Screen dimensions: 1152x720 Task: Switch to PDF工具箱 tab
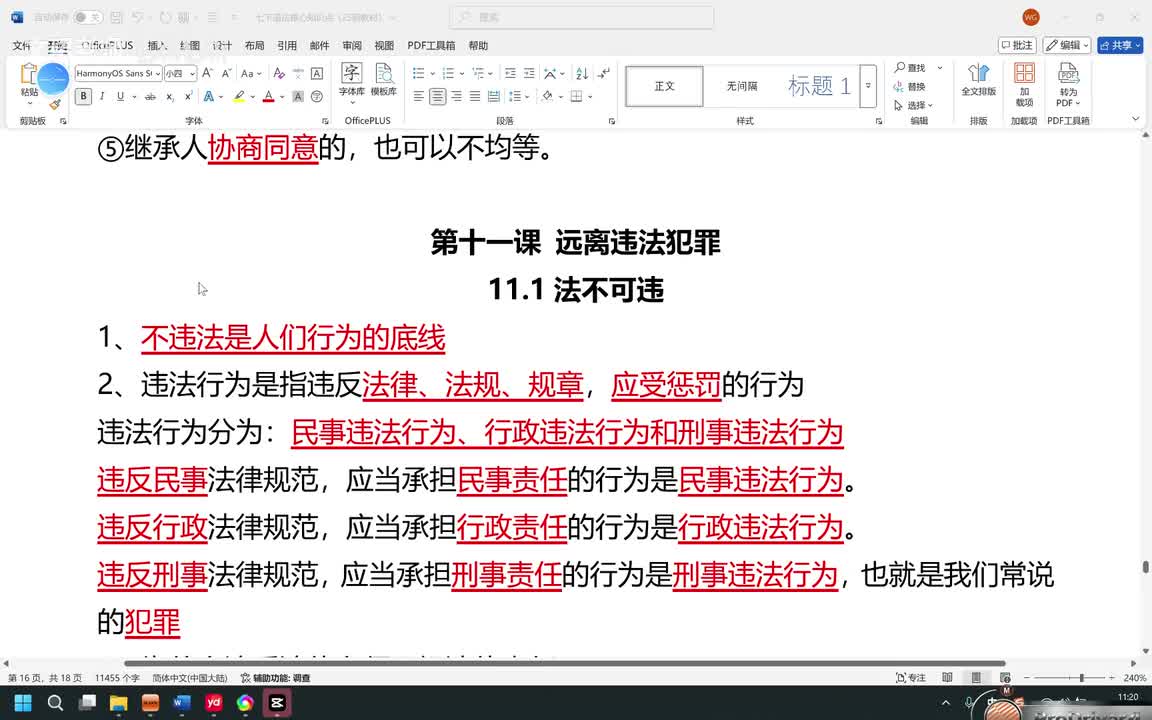[x=431, y=46]
